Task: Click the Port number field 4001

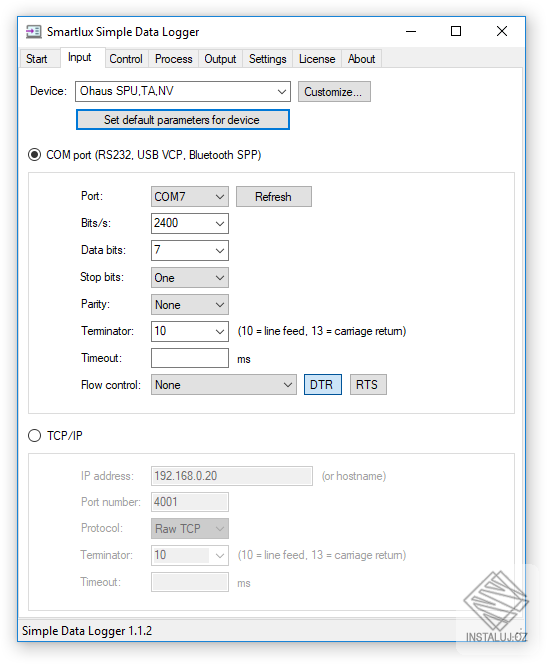Action: coord(190,502)
